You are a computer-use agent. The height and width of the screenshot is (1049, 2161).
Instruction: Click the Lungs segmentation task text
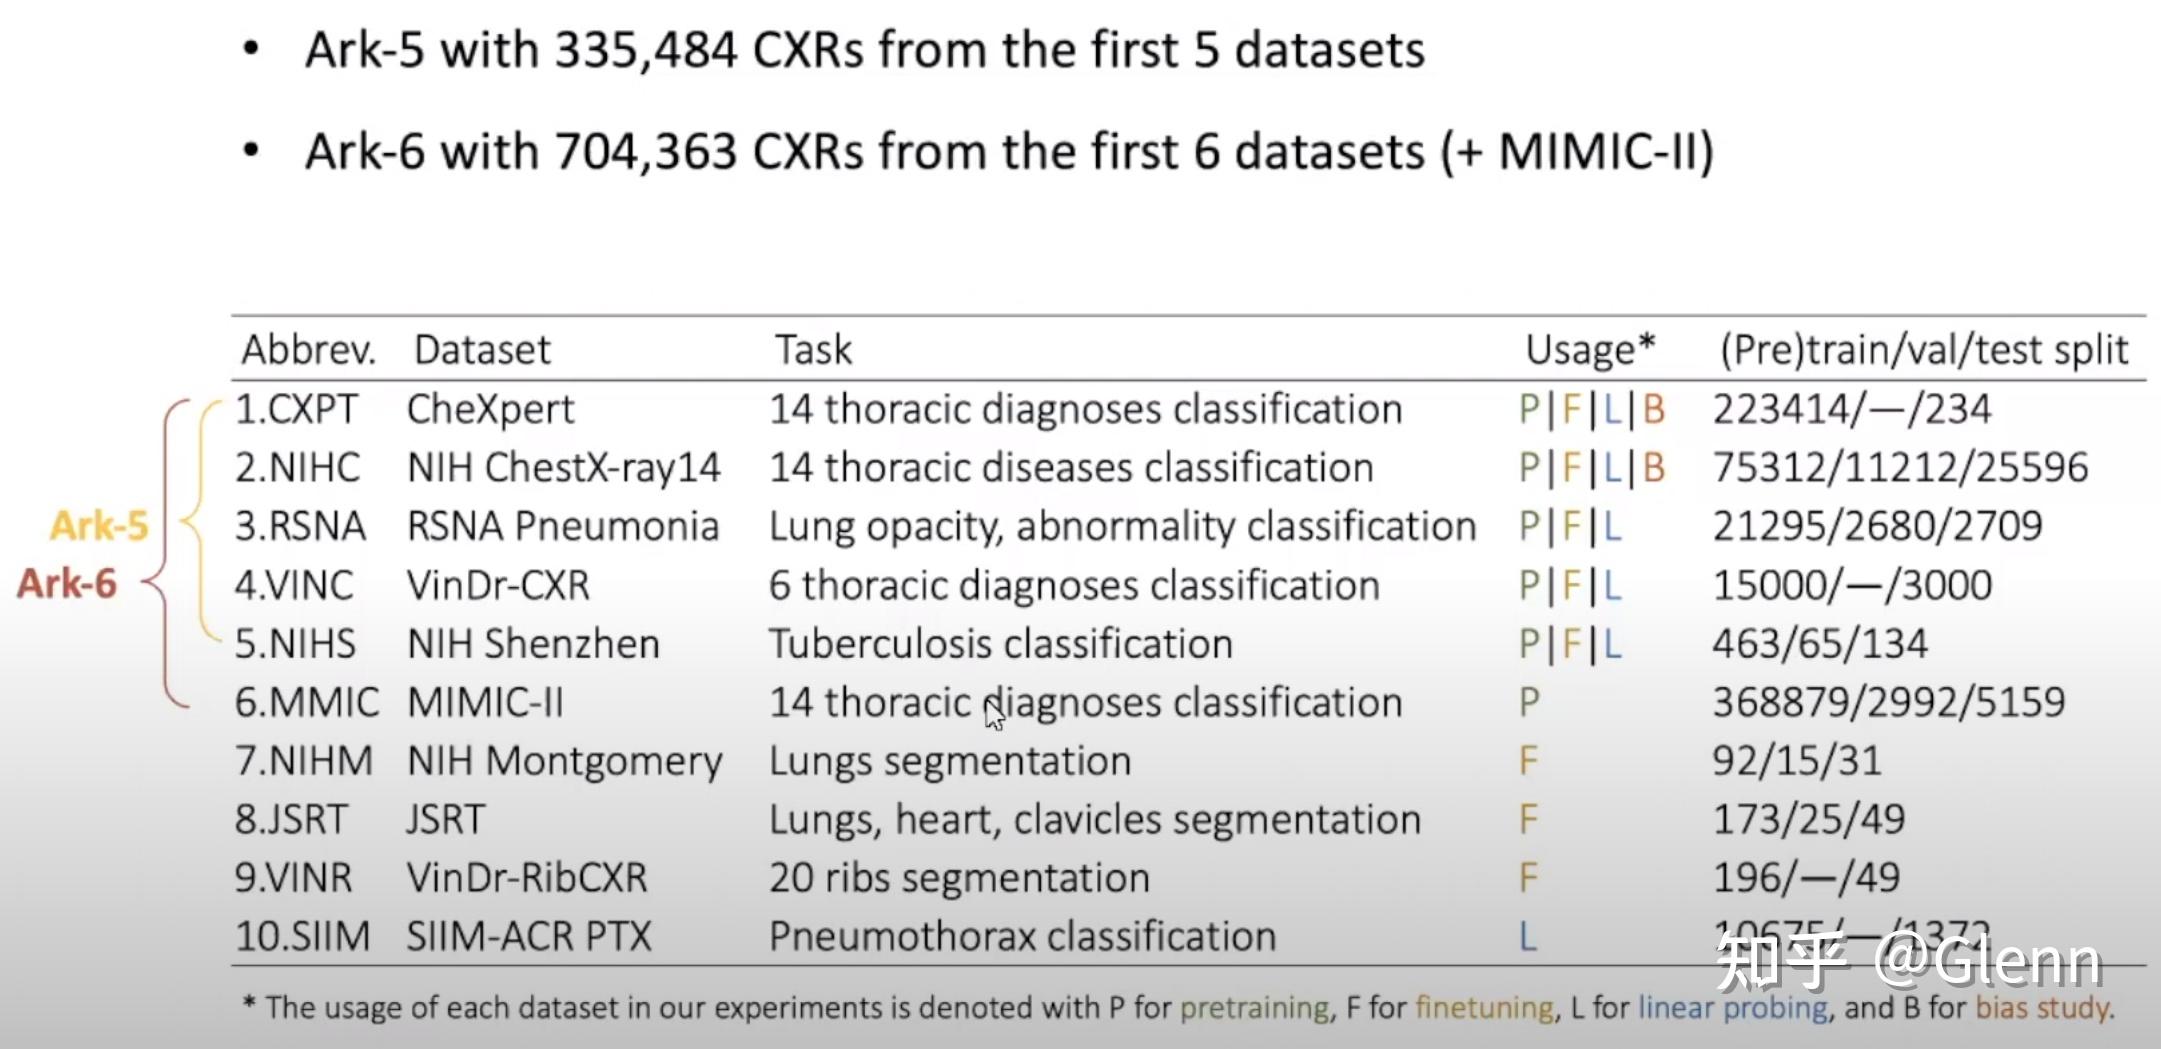coord(949,762)
